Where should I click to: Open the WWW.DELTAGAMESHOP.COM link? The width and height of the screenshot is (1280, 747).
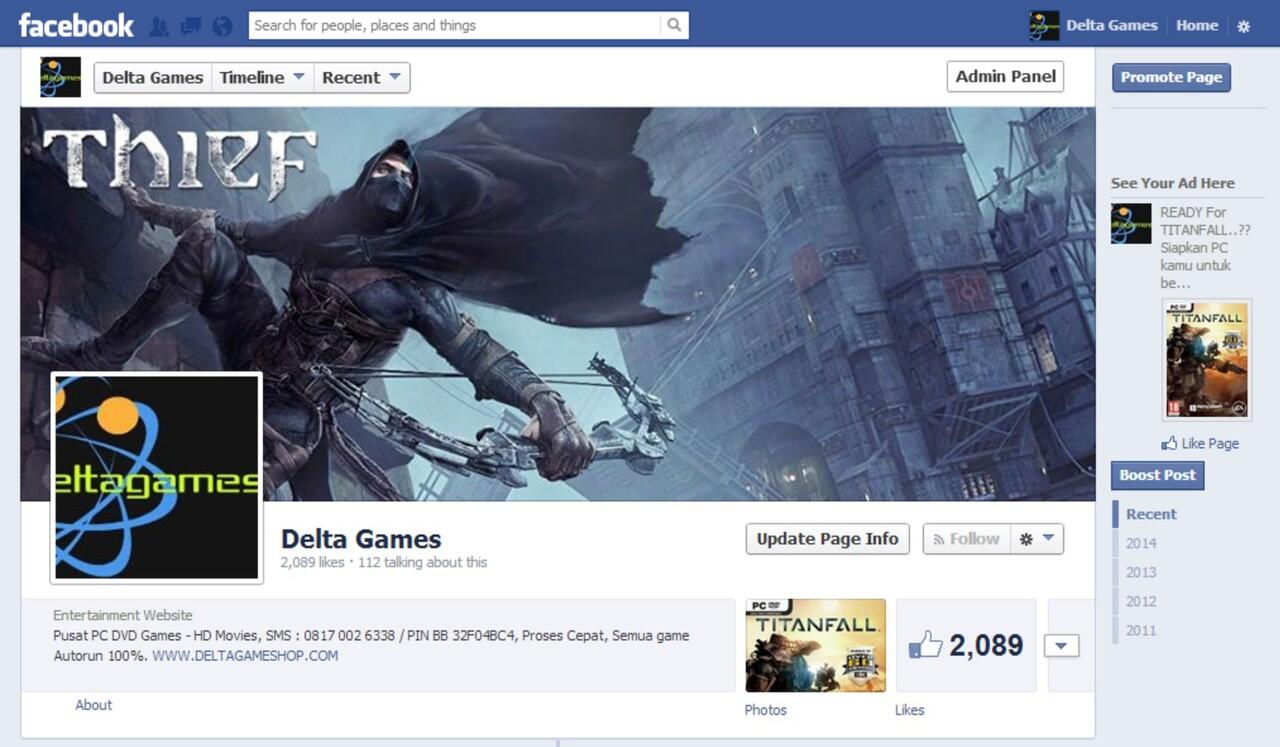[x=245, y=656]
